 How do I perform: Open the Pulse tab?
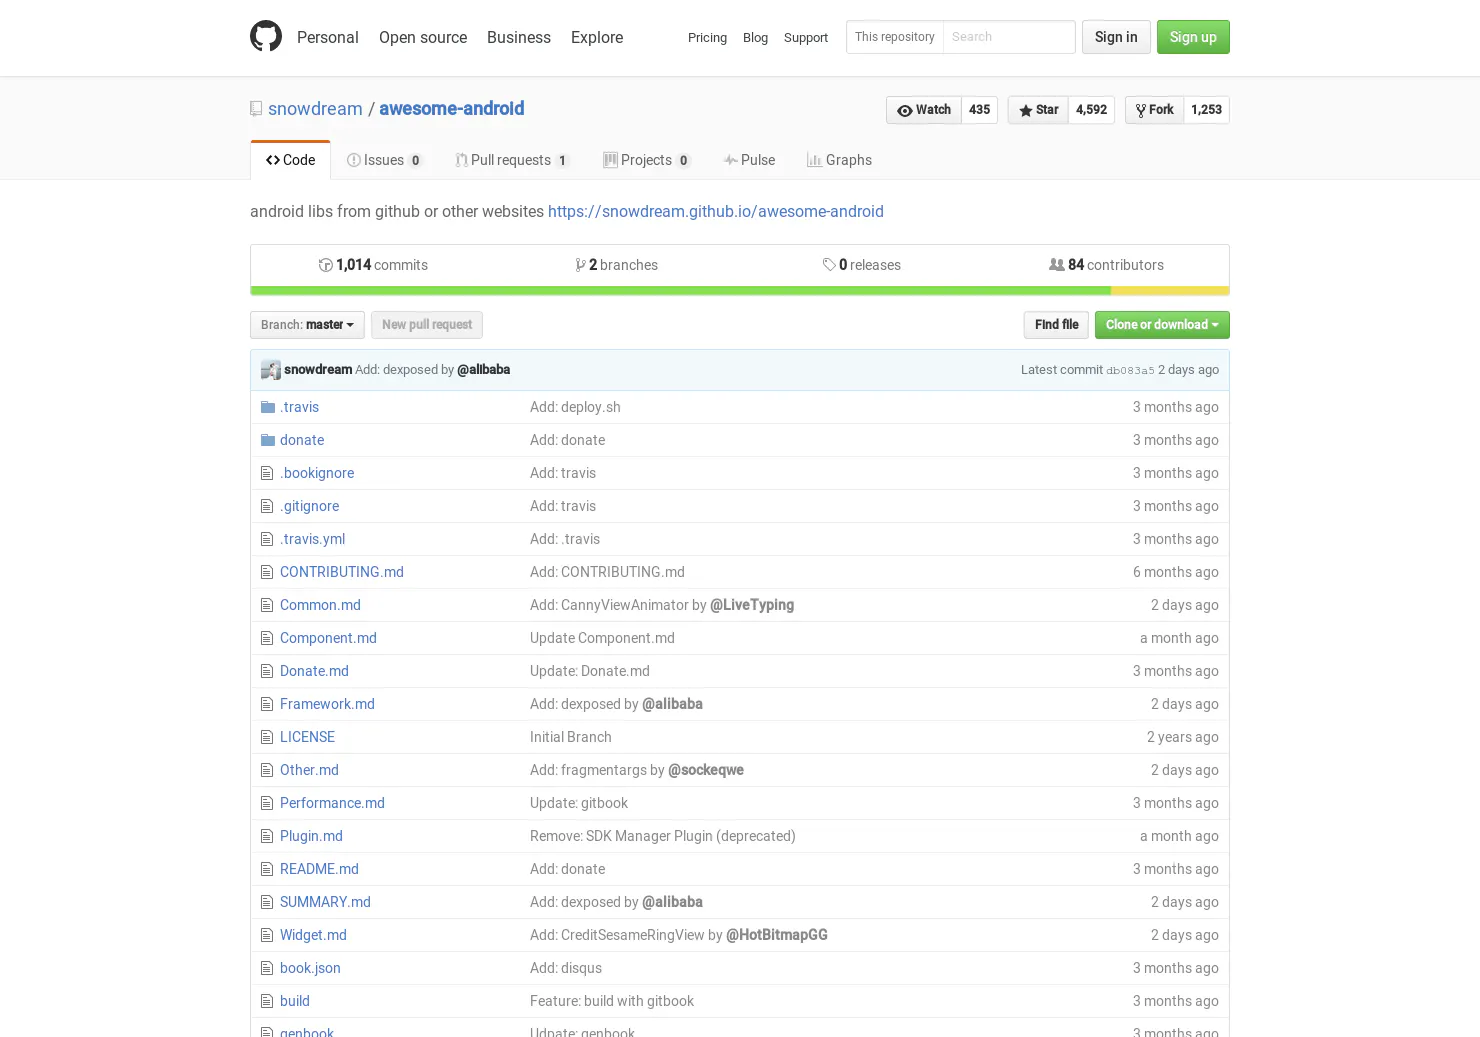point(750,160)
